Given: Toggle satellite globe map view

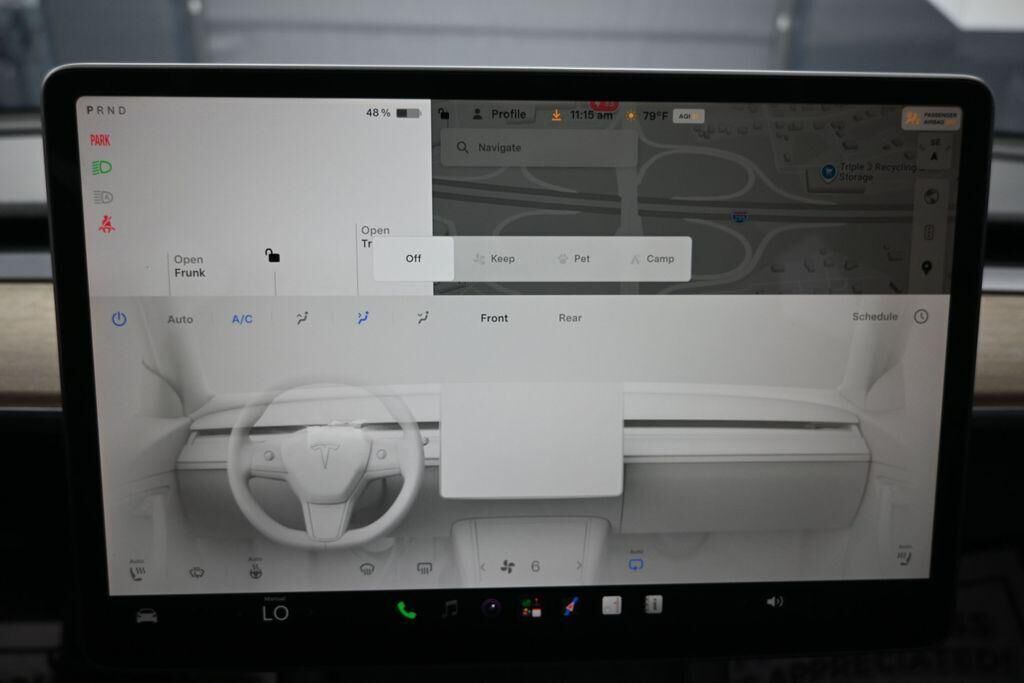Looking at the screenshot, I should pos(931,197).
